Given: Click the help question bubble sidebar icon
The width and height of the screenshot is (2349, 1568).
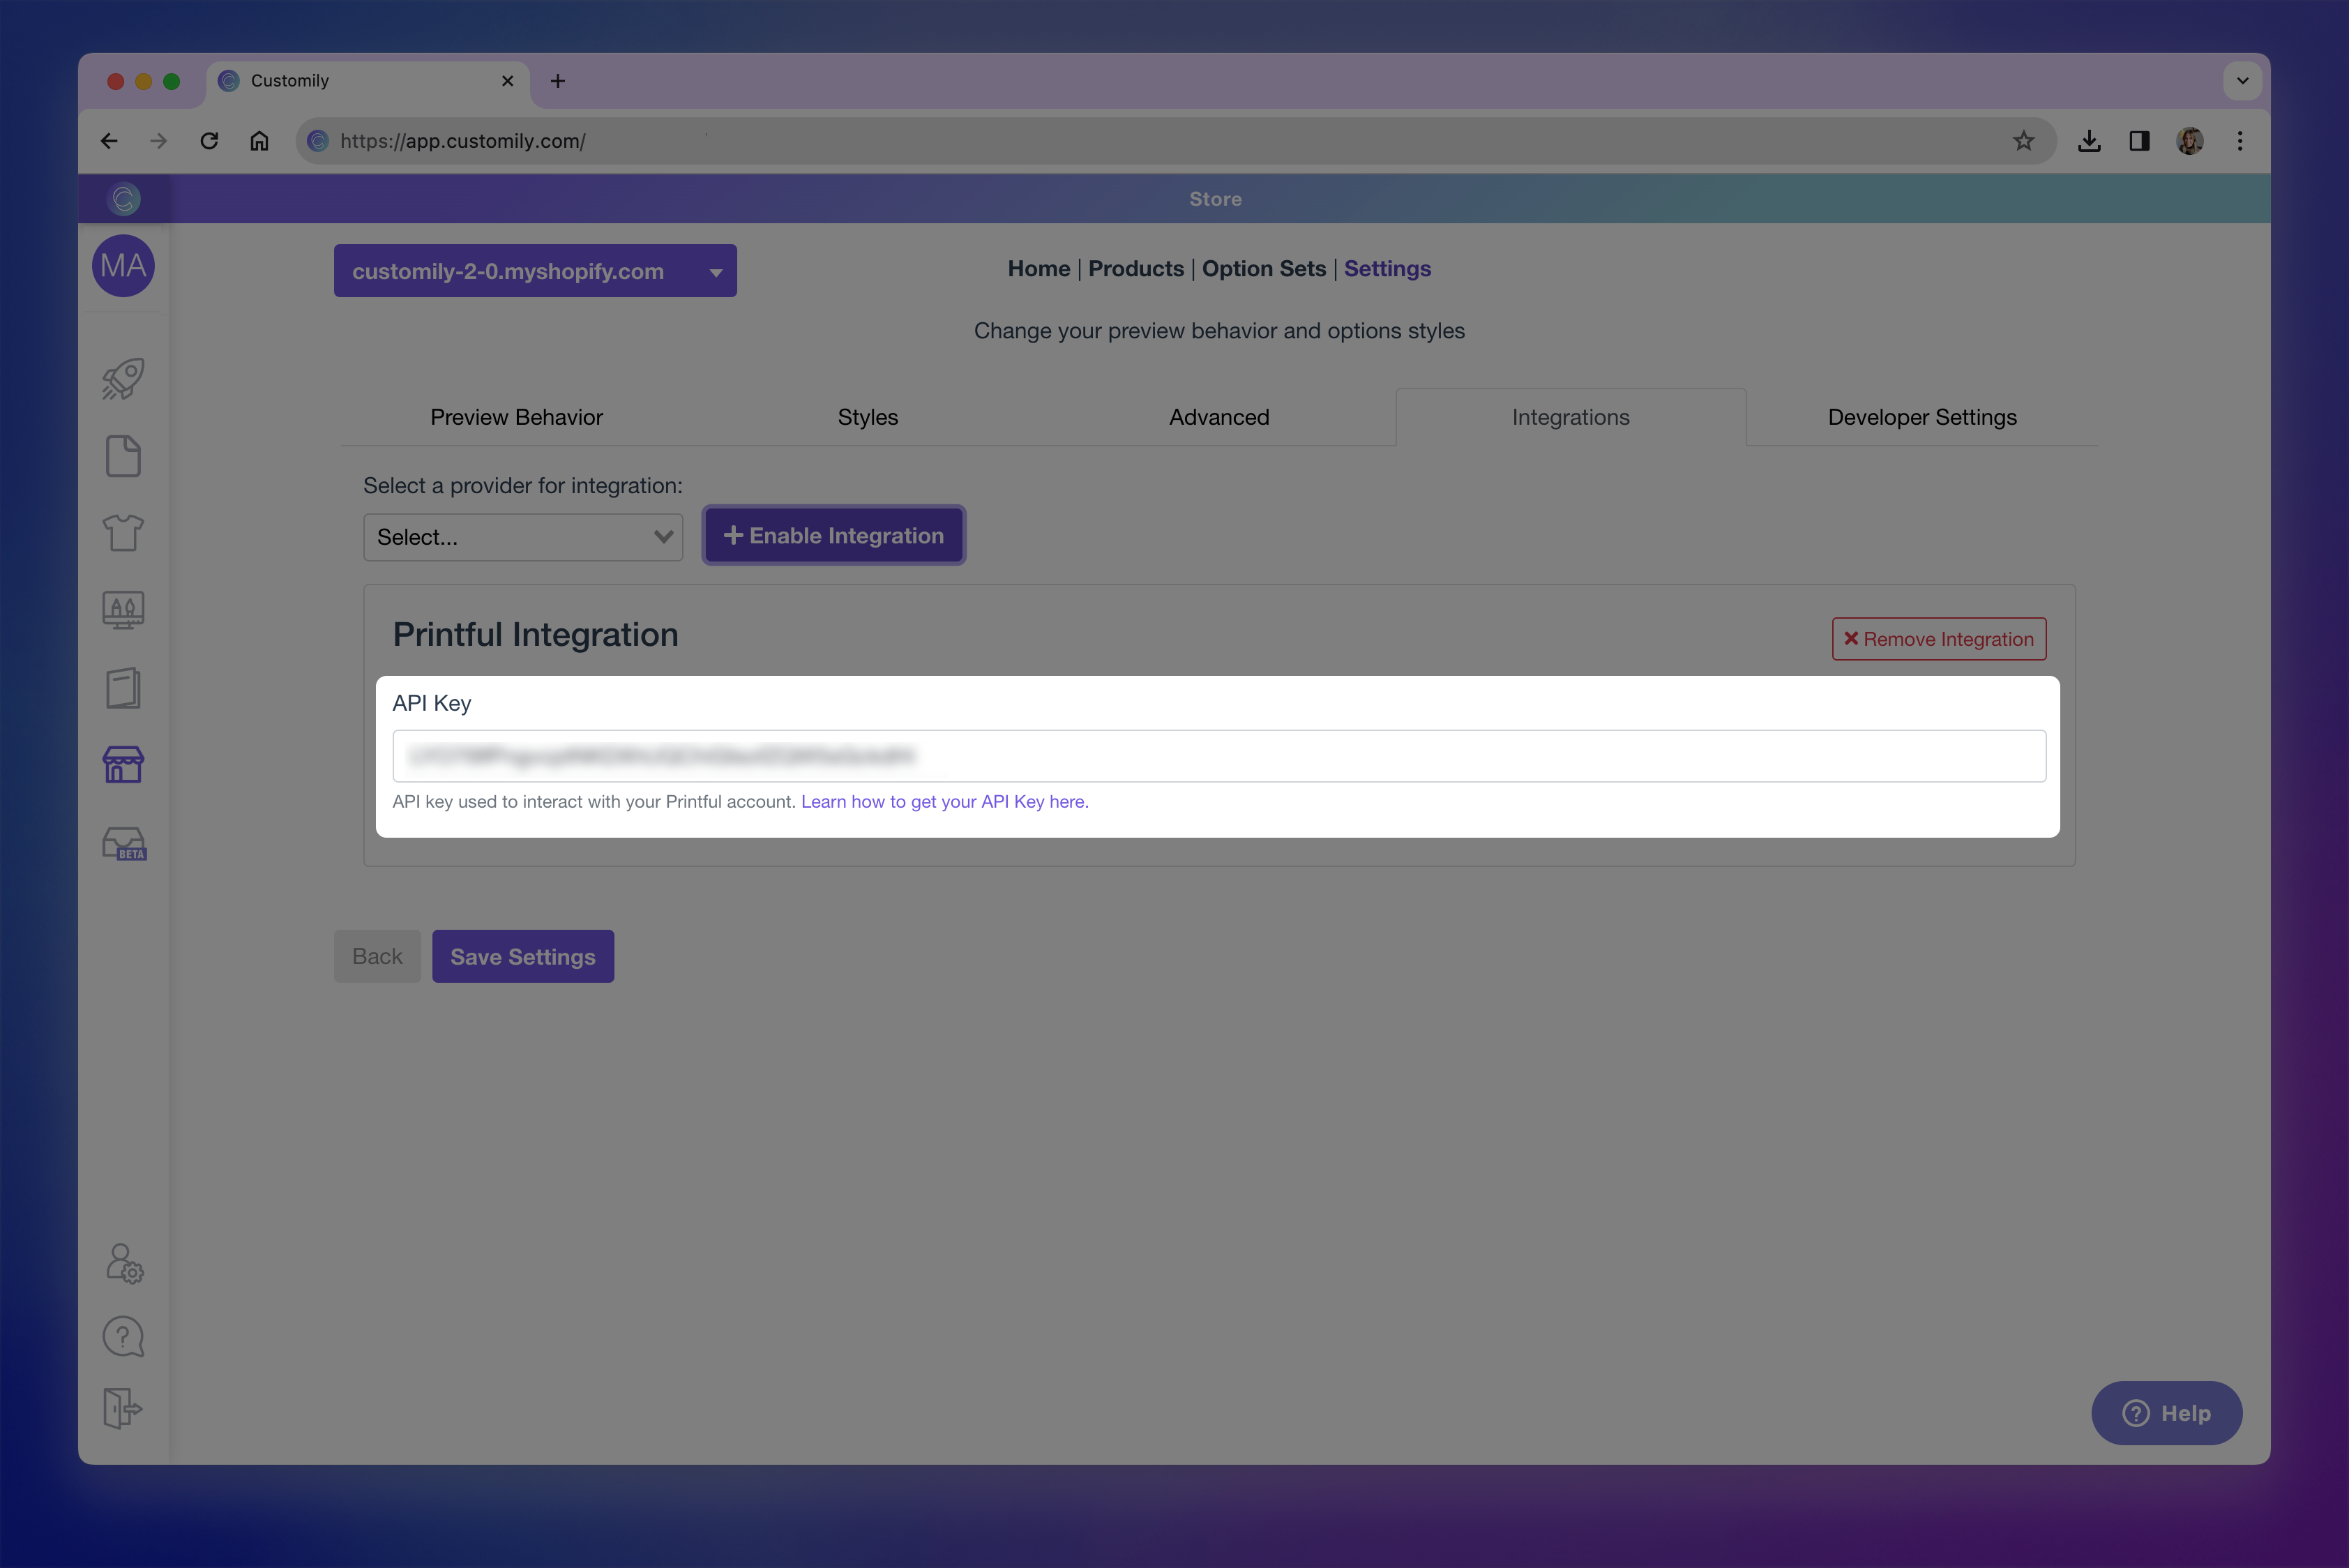Looking at the screenshot, I should coord(123,1337).
